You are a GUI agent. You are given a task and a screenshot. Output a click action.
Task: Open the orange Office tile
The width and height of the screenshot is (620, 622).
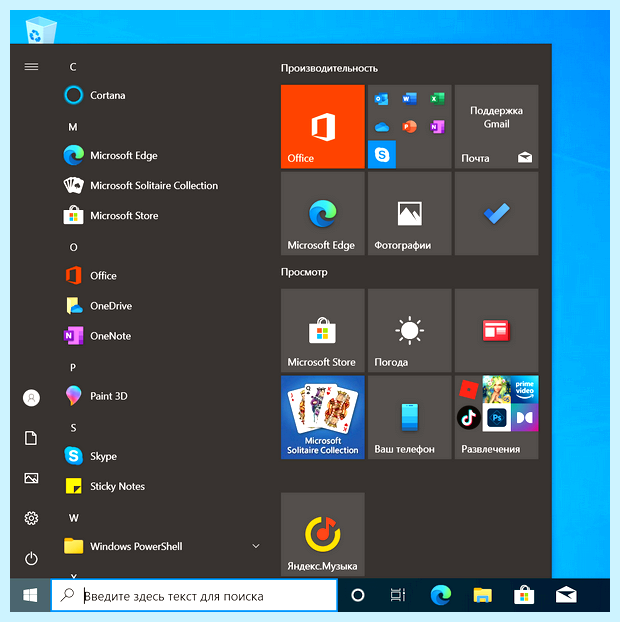322,127
